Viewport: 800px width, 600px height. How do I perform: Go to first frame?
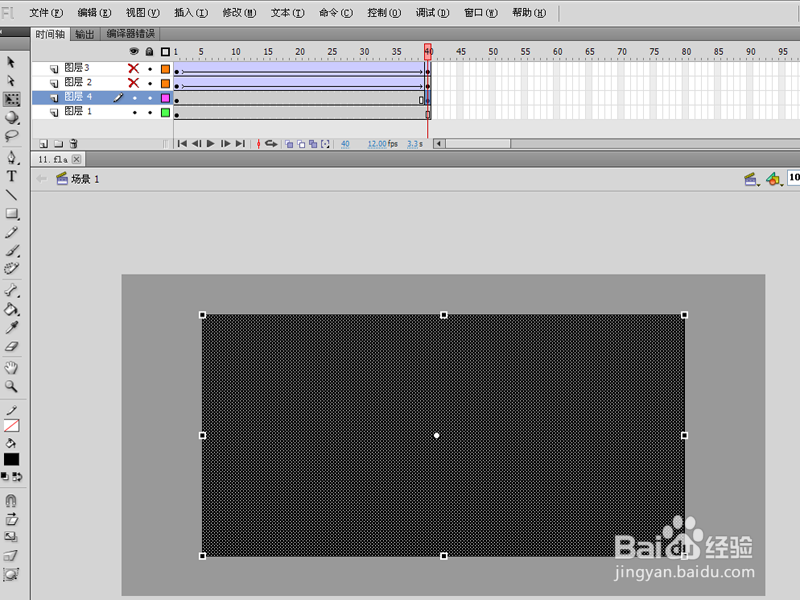[182, 144]
